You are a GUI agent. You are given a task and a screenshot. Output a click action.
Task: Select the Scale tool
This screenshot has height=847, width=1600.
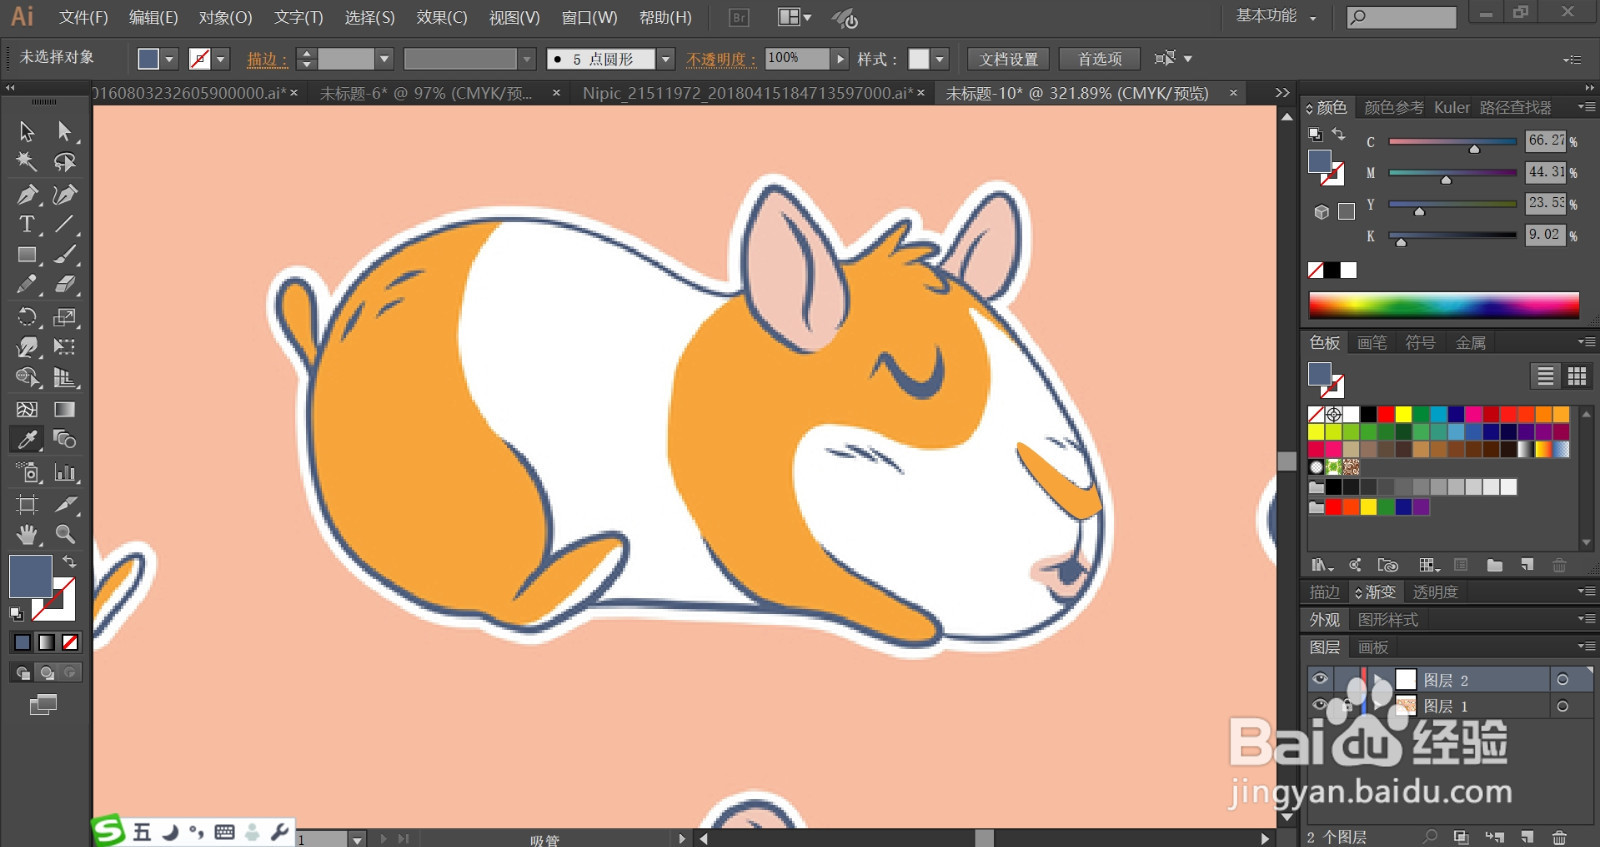(x=65, y=317)
